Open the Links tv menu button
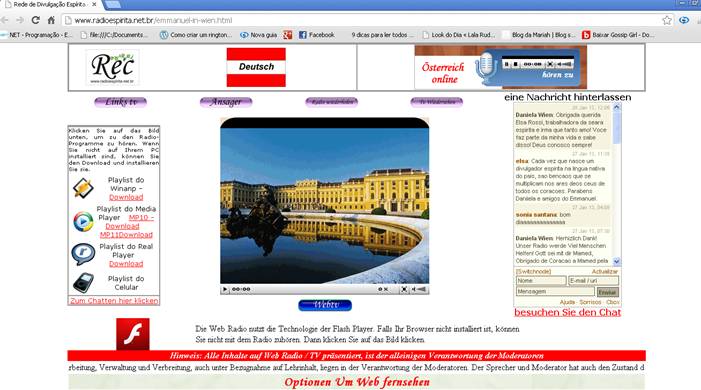 click(x=121, y=102)
